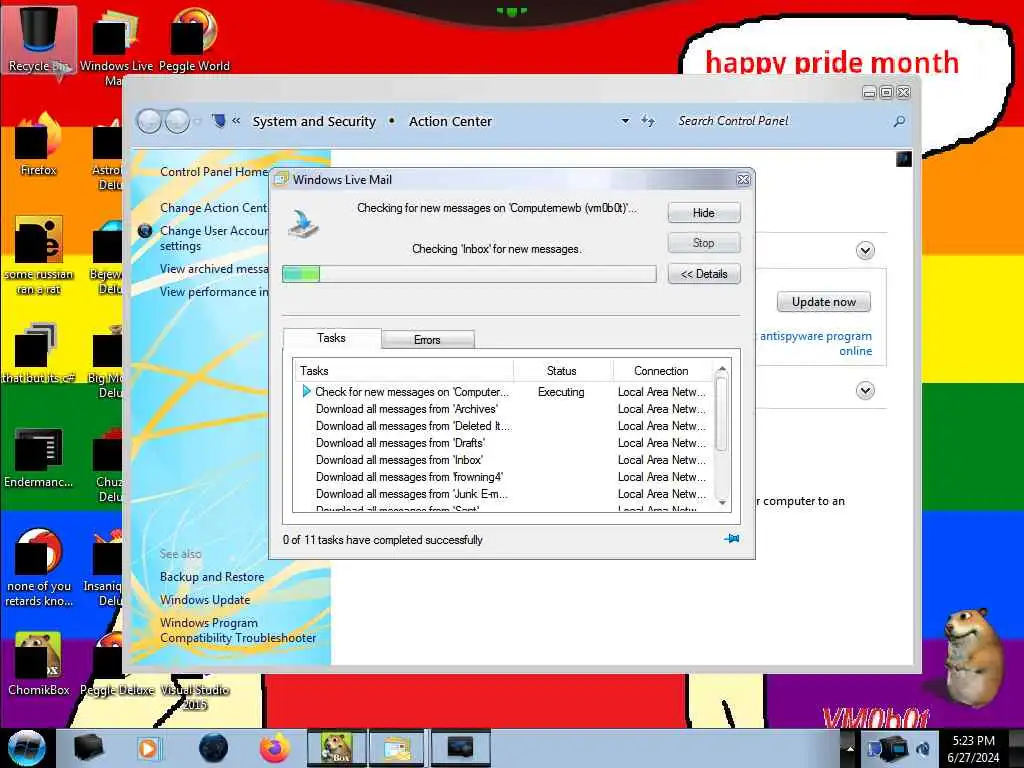The height and width of the screenshot is (768, 1024).
Task: Expand the Security section chevron
Action: click(x=865, y=251)
